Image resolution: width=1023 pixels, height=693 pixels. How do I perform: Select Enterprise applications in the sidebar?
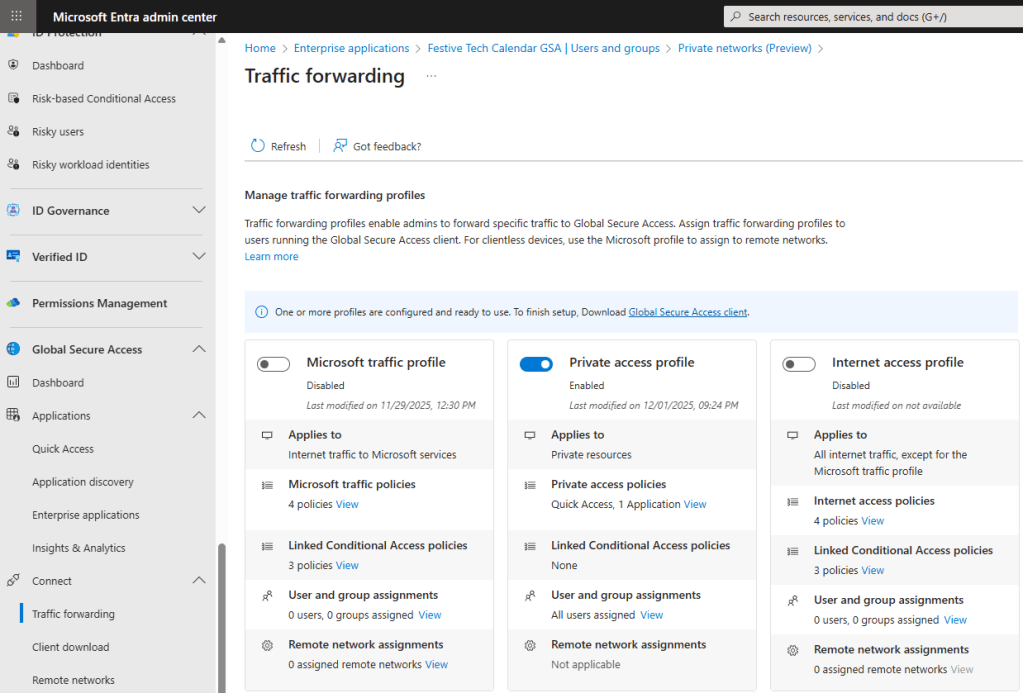(85, 515)
